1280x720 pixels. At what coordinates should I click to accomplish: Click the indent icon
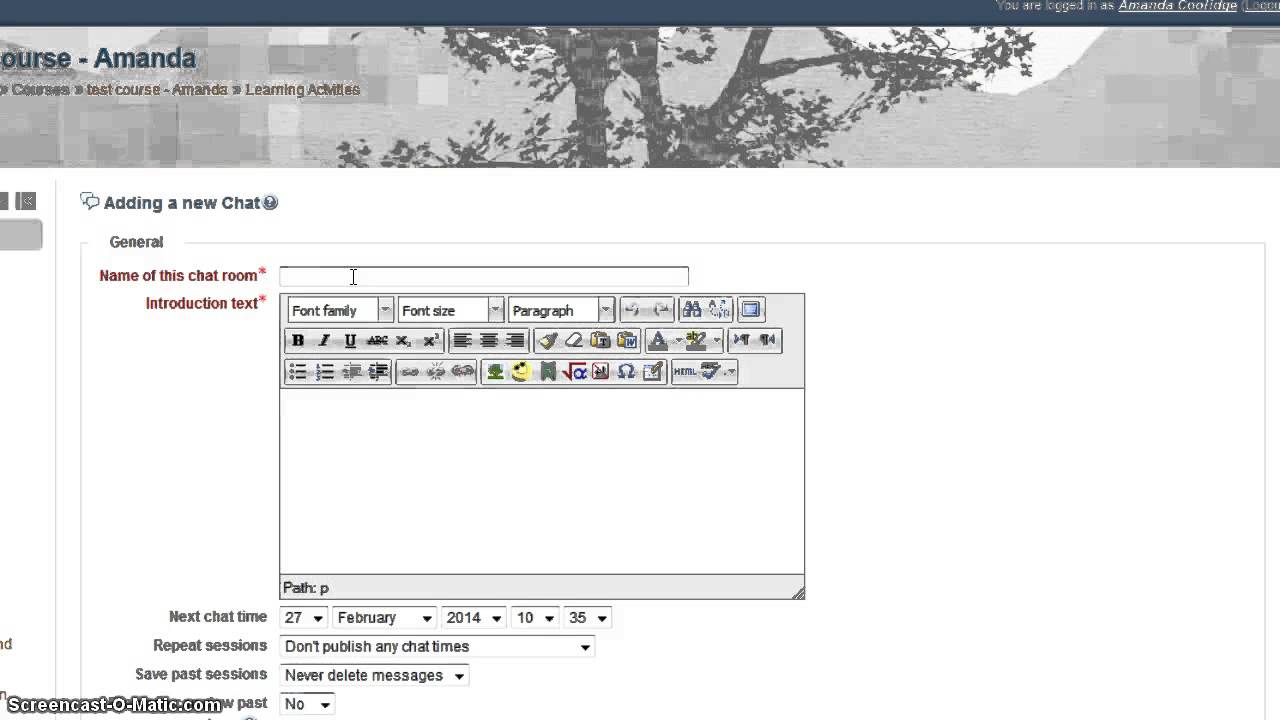click(x=377, y=372)
